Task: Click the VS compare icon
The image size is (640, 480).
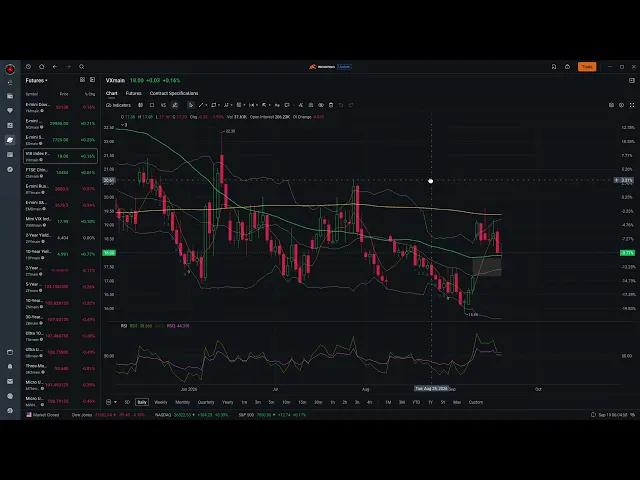Action: pos(163,105)
